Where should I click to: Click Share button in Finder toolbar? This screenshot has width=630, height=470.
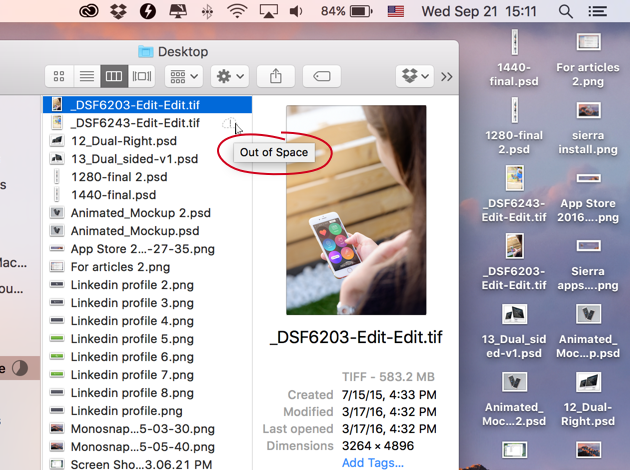(276, 76)
